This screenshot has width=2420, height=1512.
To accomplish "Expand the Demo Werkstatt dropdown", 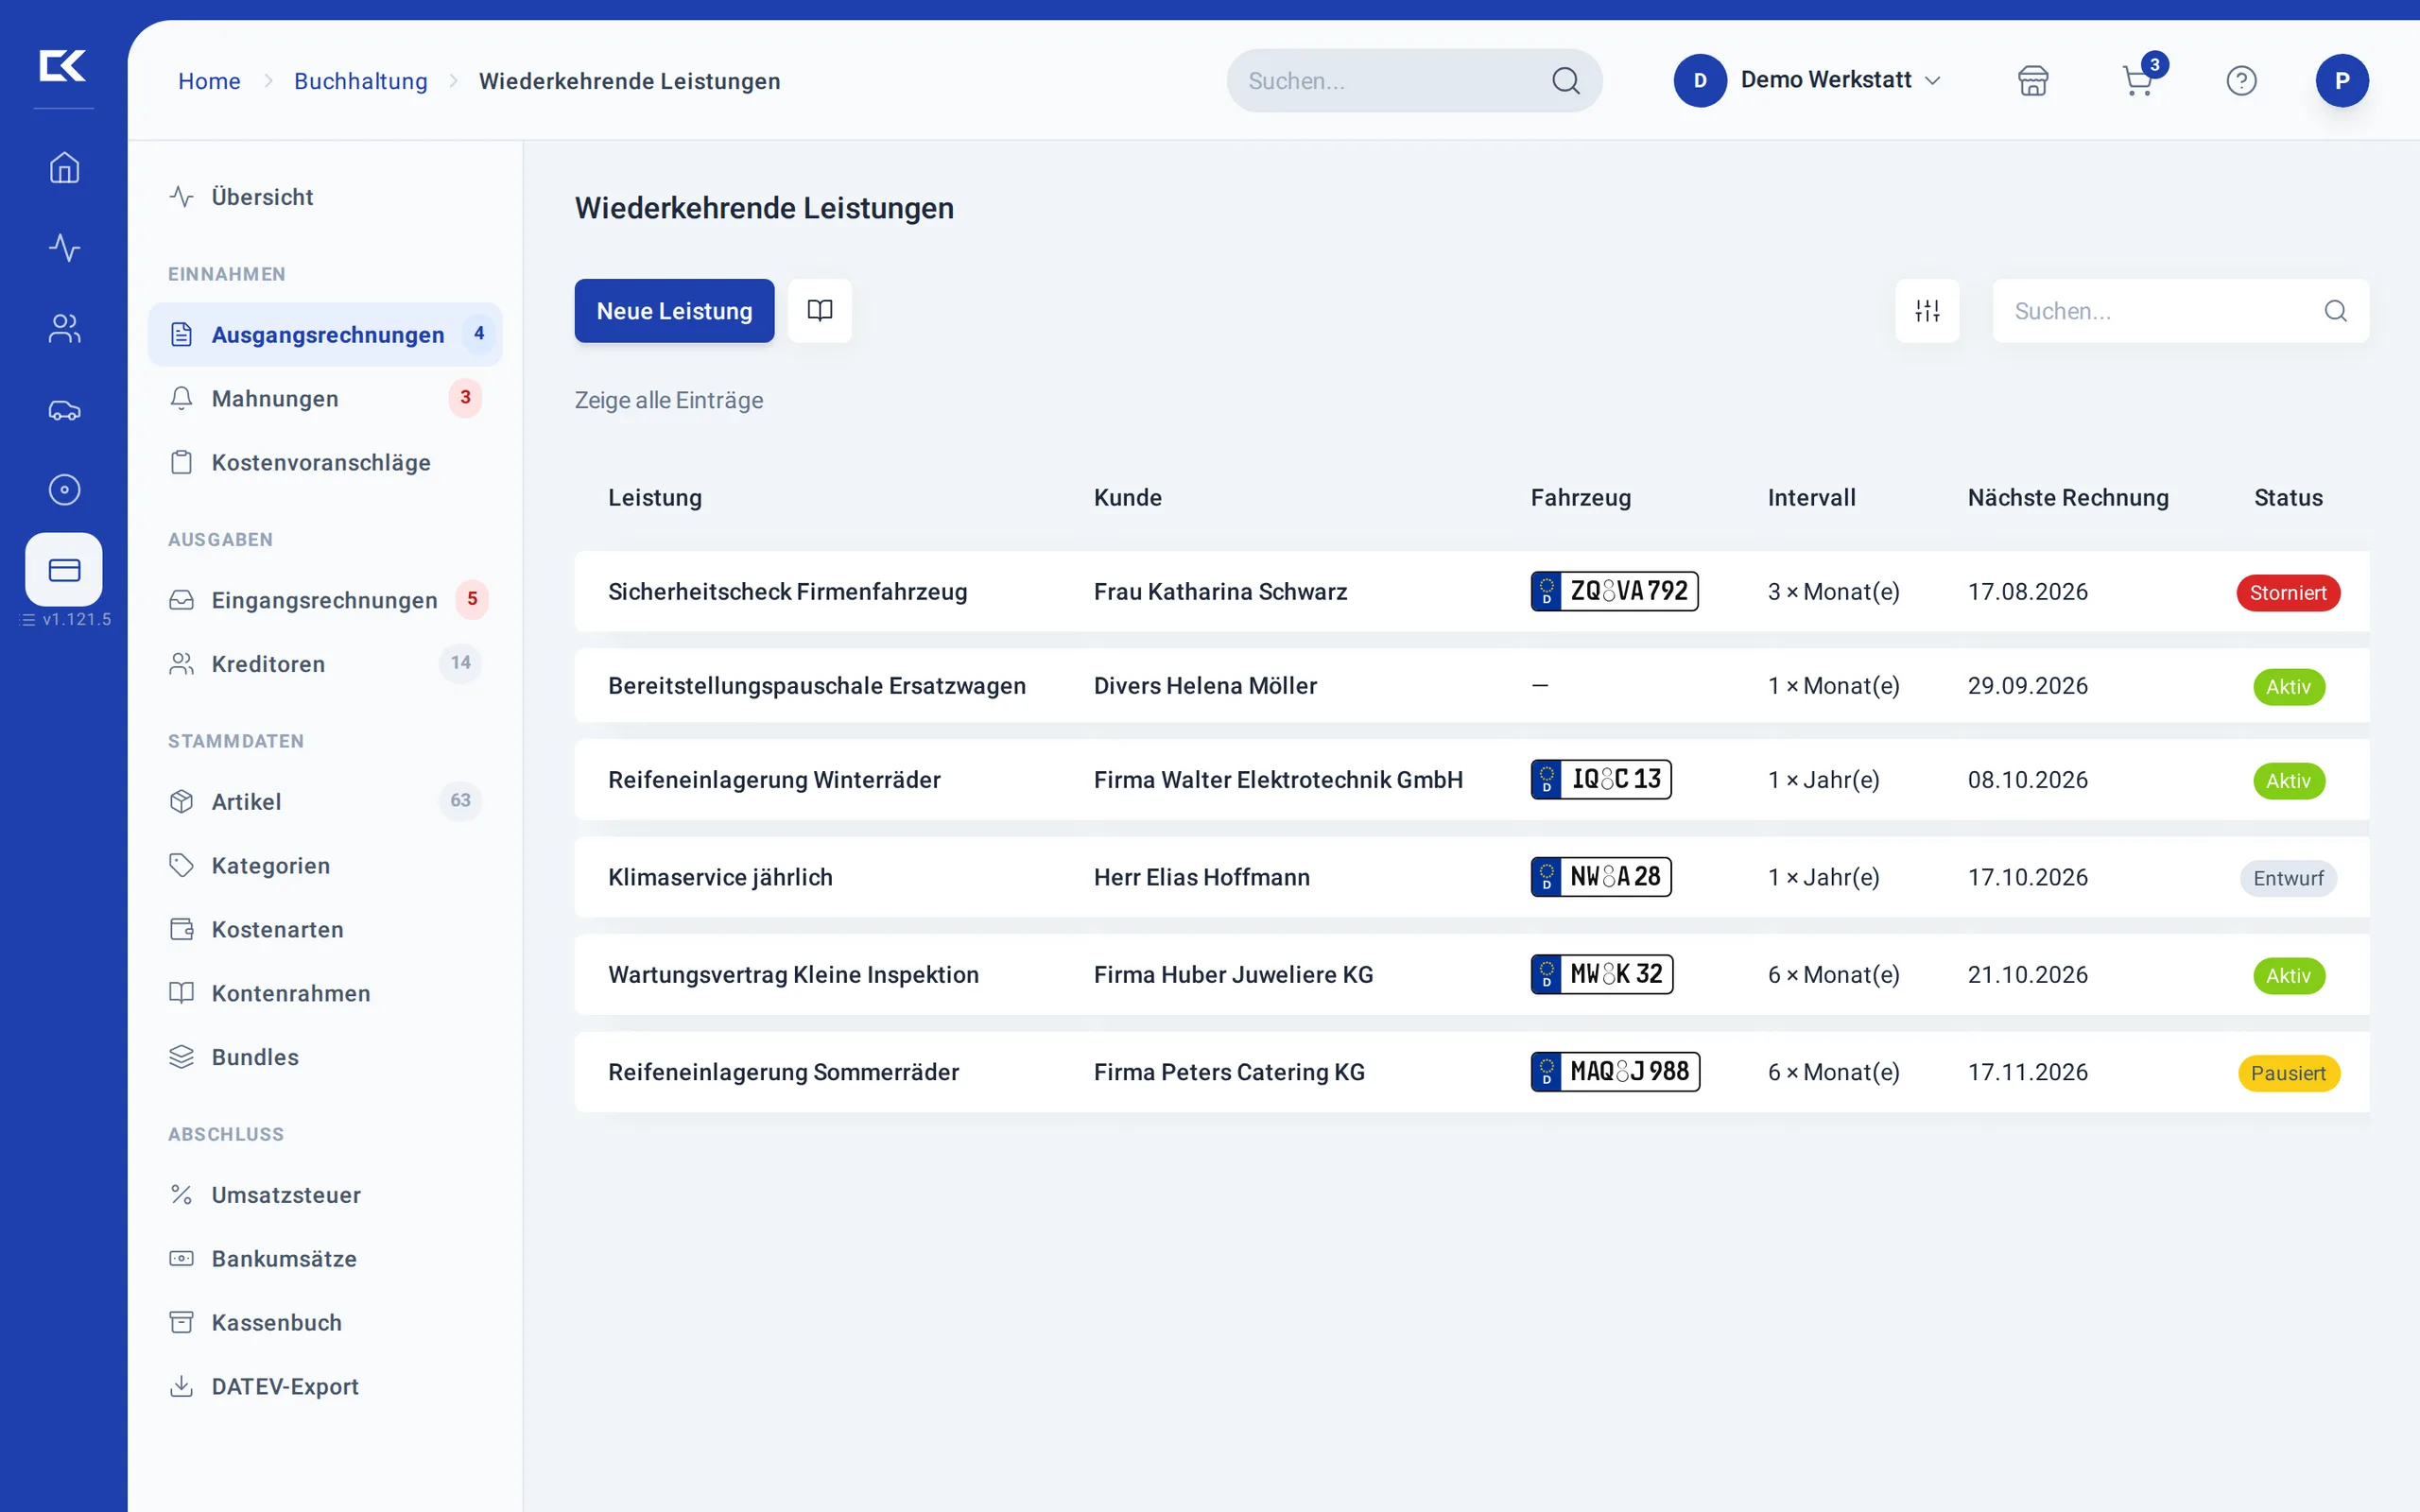I will click(x=1808, y=80).
